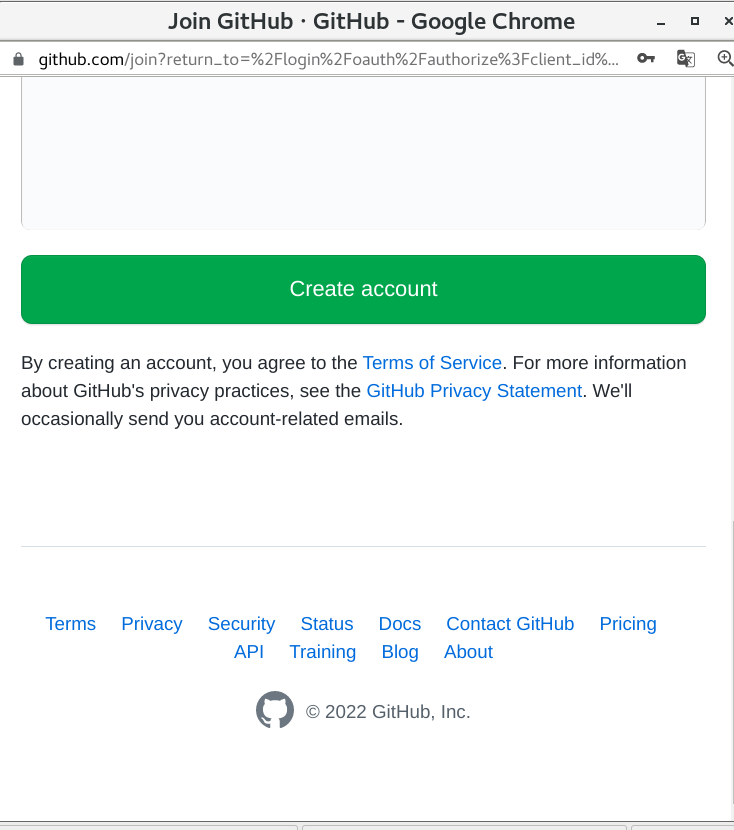Image resolution: width=734 pixels, height=830 pixels.
Task: Click the site security lock icon
Action: coord(17,59)
